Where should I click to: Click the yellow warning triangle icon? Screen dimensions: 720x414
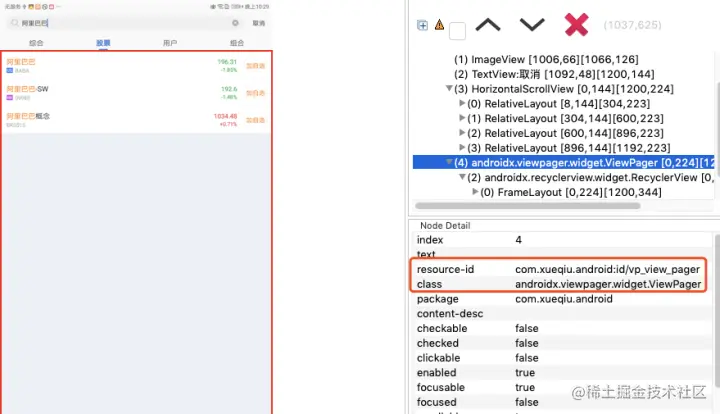pyautogui.click(x=439, y=25)
